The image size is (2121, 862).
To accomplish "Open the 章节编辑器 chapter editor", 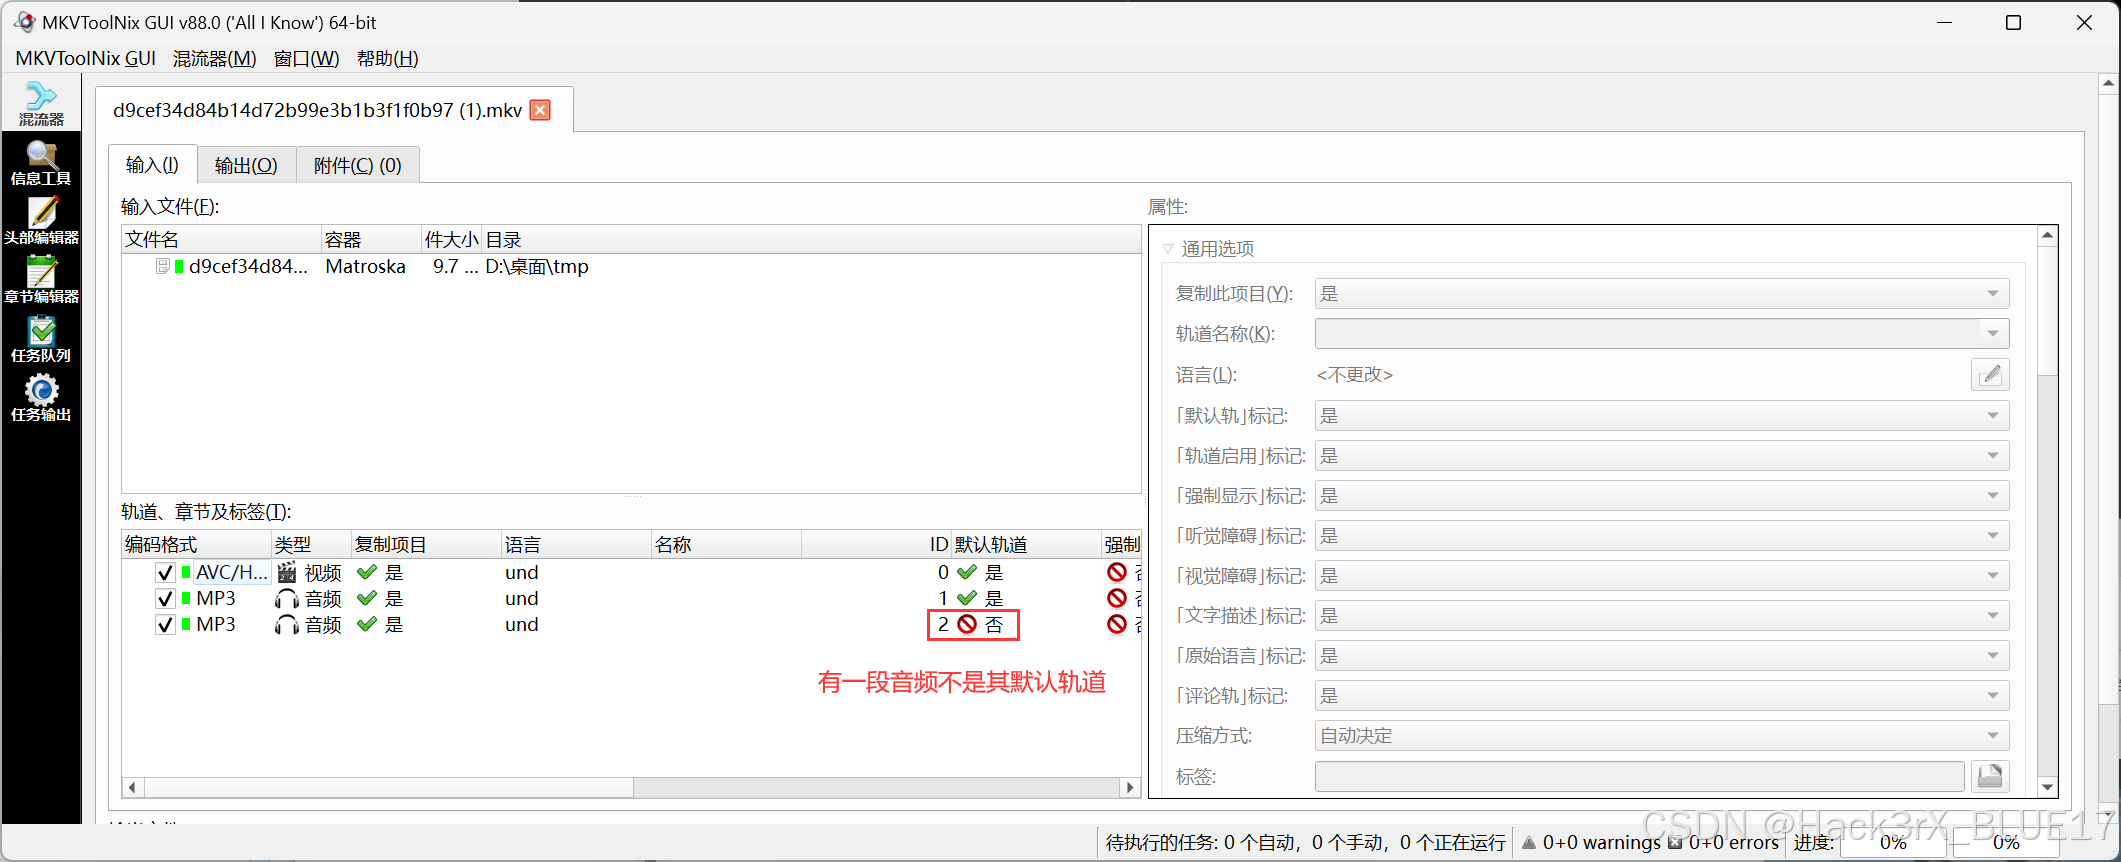I will pos(41,281).
